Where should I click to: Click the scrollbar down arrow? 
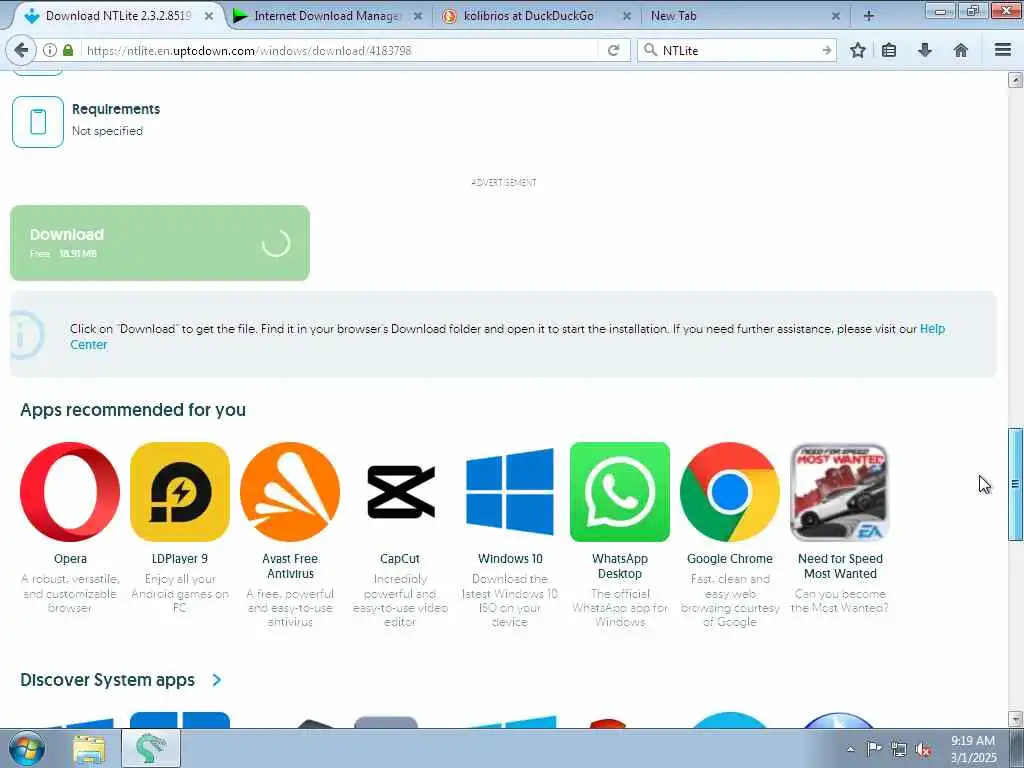[x=1015, y=719]
